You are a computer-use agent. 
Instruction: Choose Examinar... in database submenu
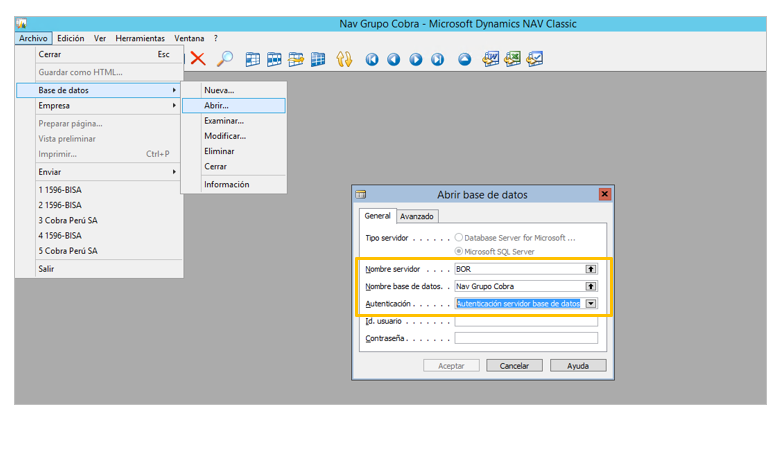[234, 121]
